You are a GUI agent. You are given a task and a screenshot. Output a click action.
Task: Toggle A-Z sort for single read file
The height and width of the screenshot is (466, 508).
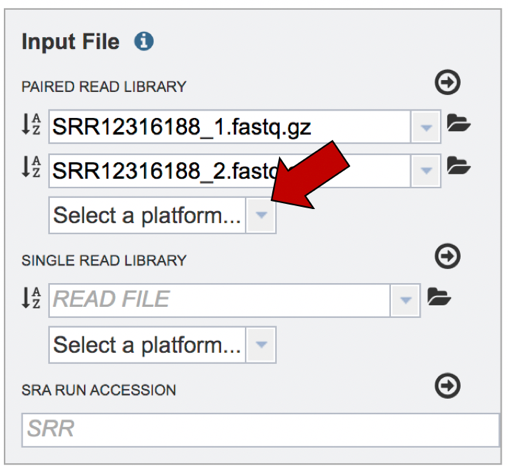point(31,297)
